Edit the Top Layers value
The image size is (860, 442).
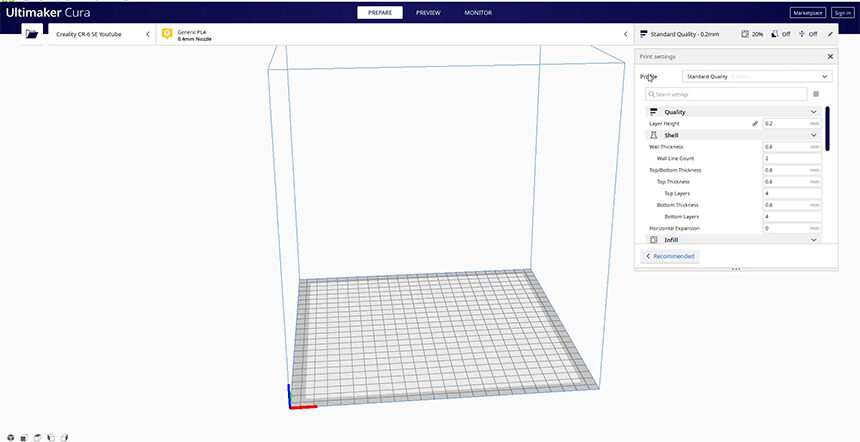[x=792, y=194]
